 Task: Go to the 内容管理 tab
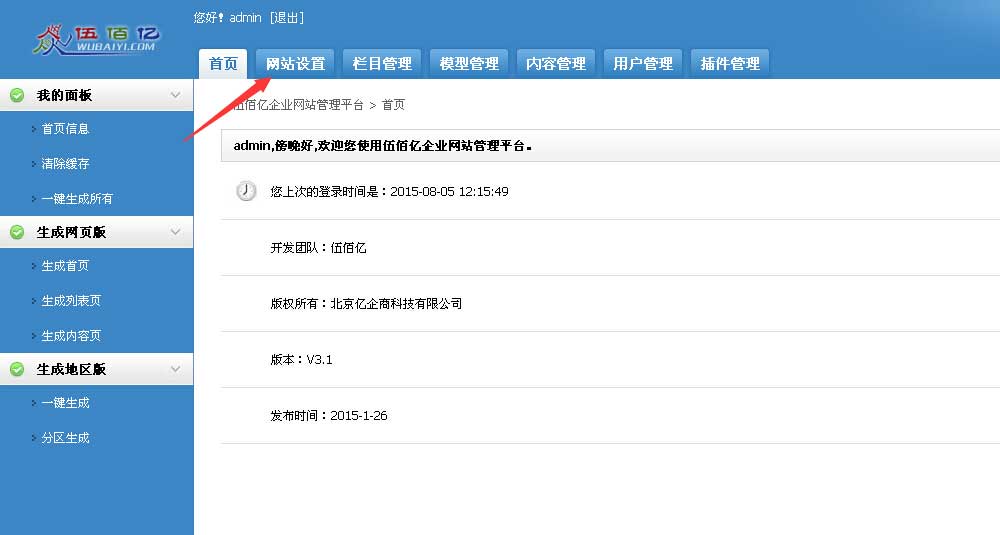tap(556, 63)
